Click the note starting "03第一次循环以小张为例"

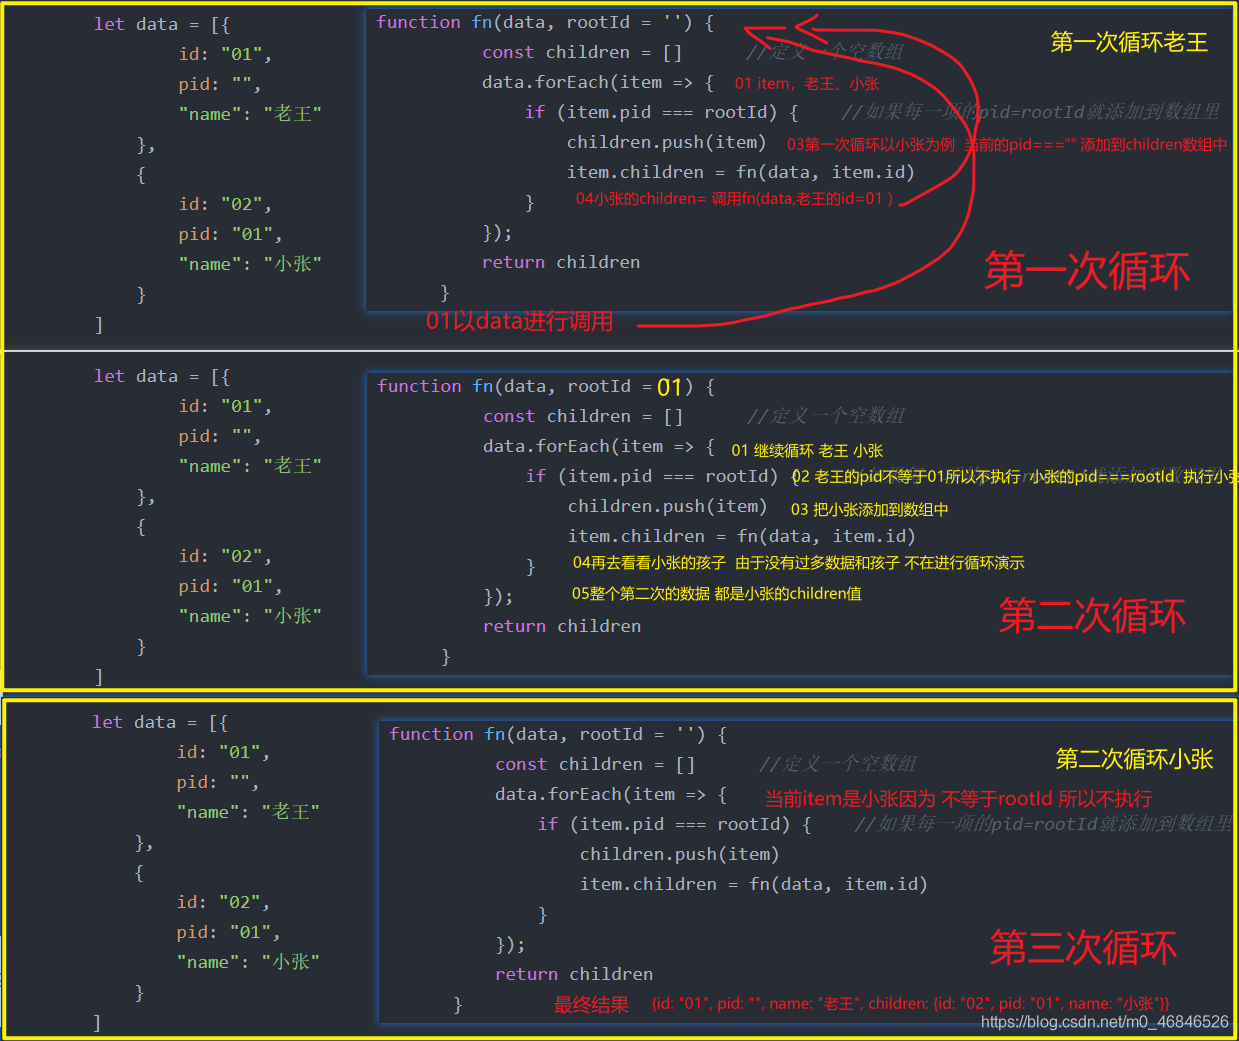coord(1007,144)
